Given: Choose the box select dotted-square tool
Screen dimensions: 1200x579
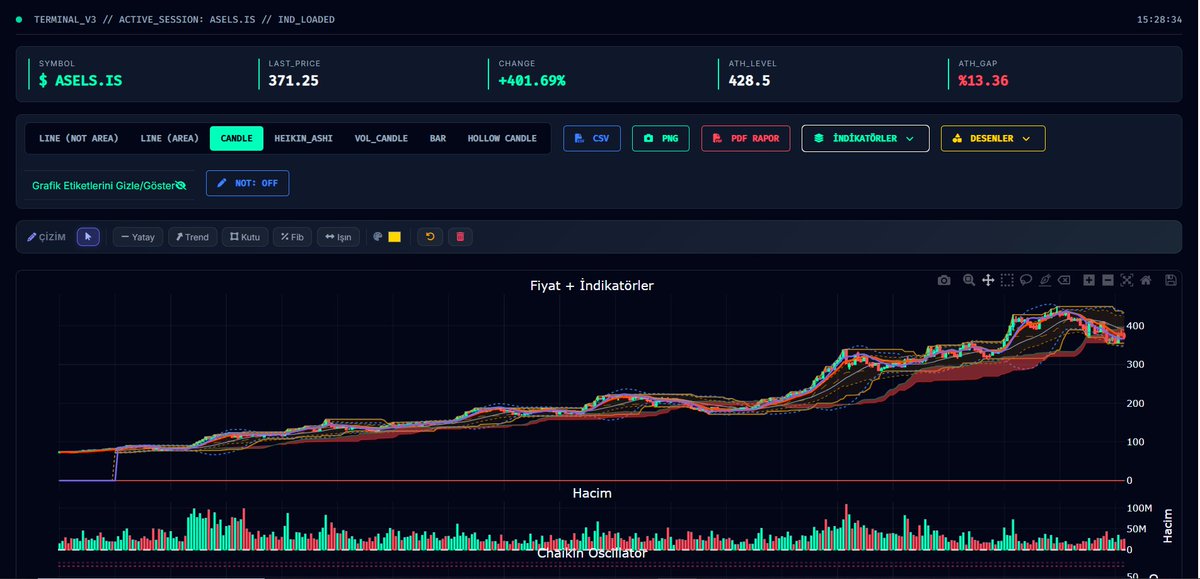Looking at the screenshot, I should [x=1007, y=281].
